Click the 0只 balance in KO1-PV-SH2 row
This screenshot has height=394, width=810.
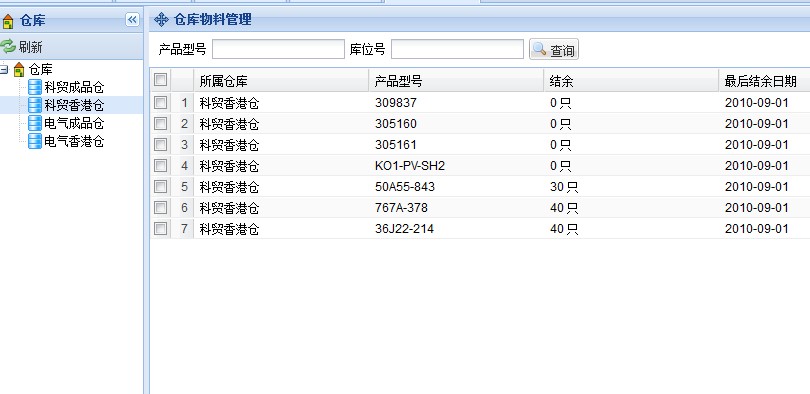tap(560, 166)
